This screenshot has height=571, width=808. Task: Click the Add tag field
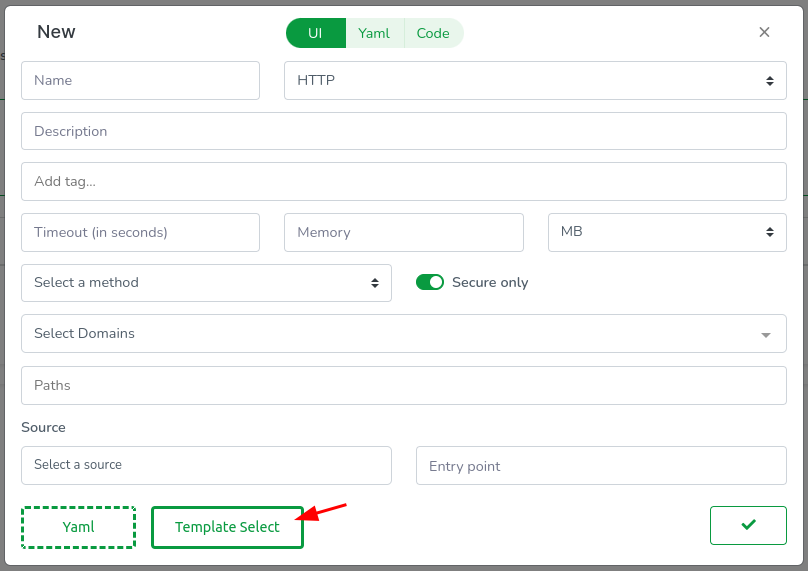pos(403,182)
